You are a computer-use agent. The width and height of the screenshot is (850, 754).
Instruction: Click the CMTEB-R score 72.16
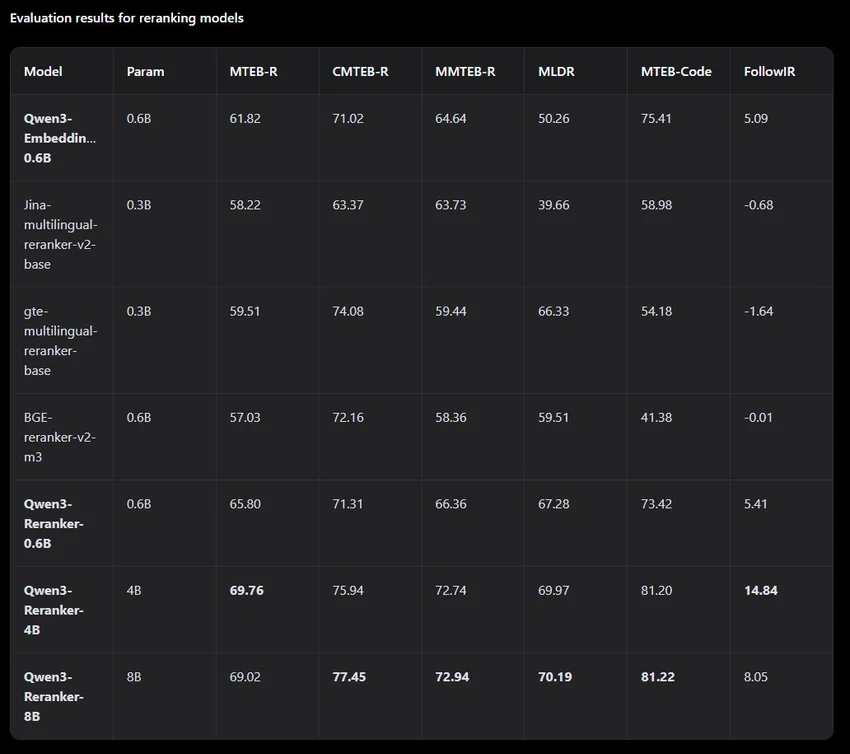348,417
